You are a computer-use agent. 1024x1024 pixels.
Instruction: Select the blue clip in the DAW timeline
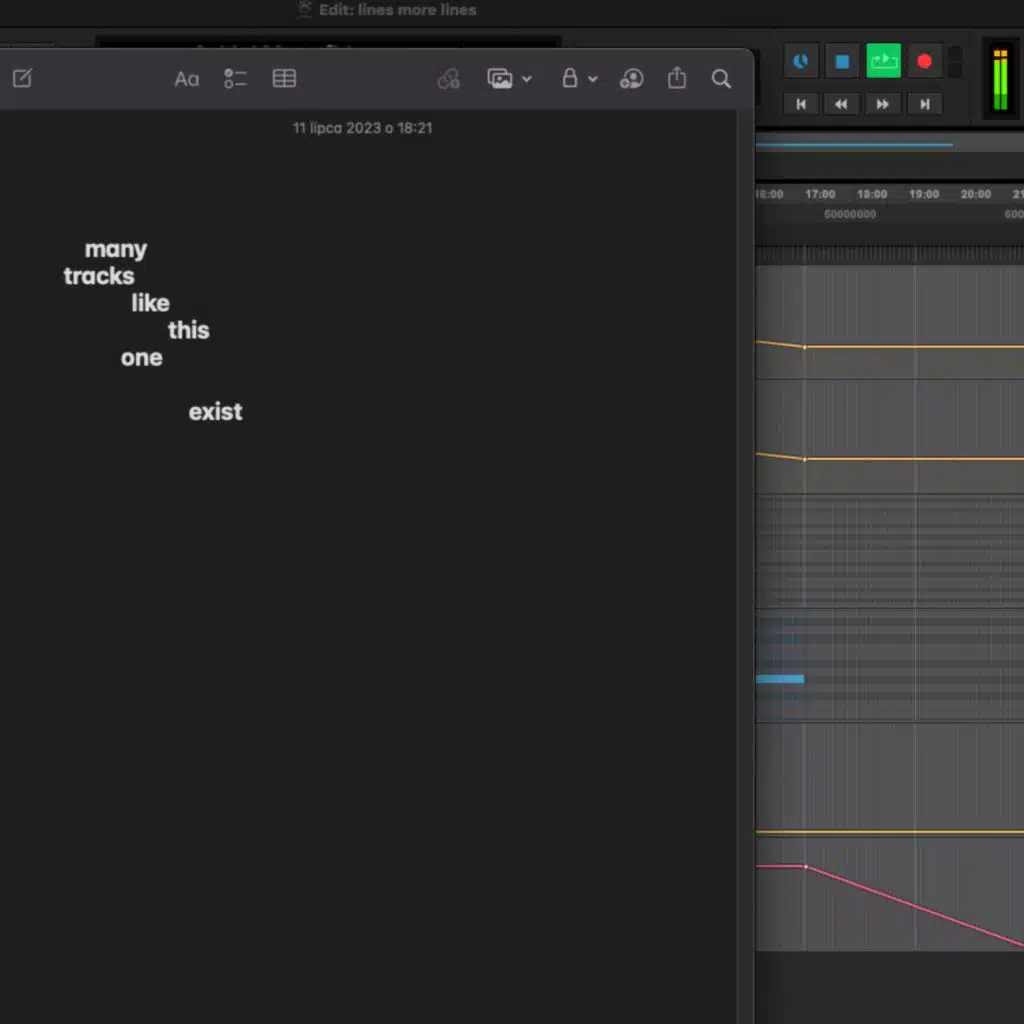click(780, 679)
